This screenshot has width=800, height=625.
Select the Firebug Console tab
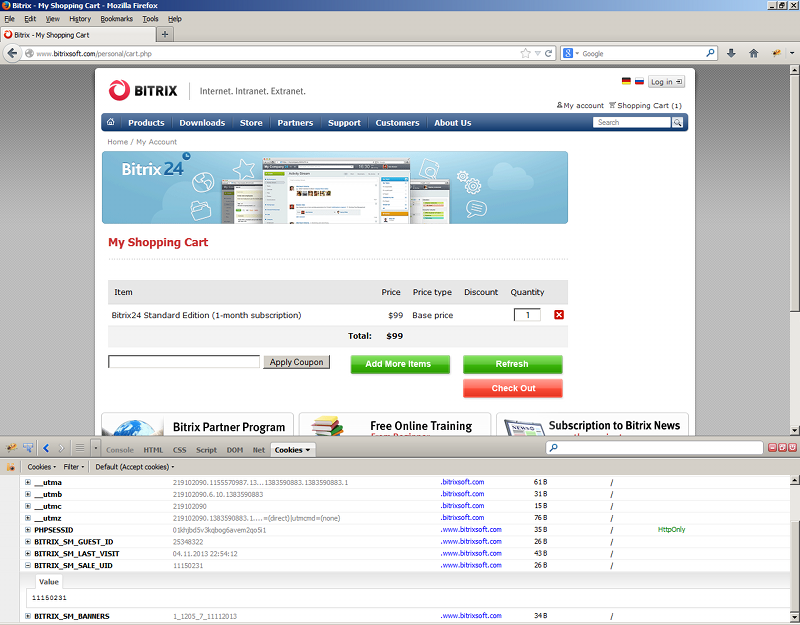[119, 450]
